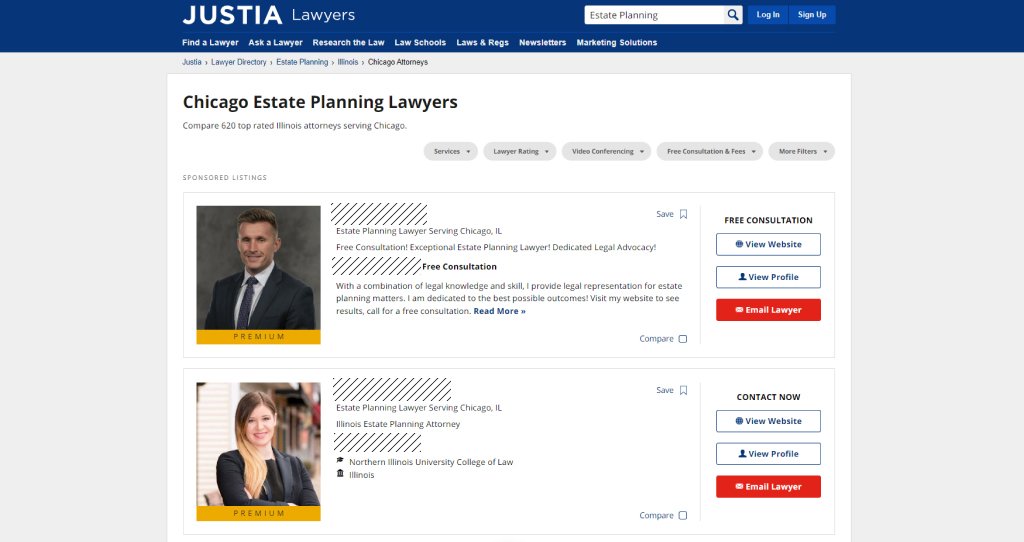Viewport: 1024px width, 542px height.
Task: Open Estate Planning breadcrumb link
Action: (x=302, y=62)
